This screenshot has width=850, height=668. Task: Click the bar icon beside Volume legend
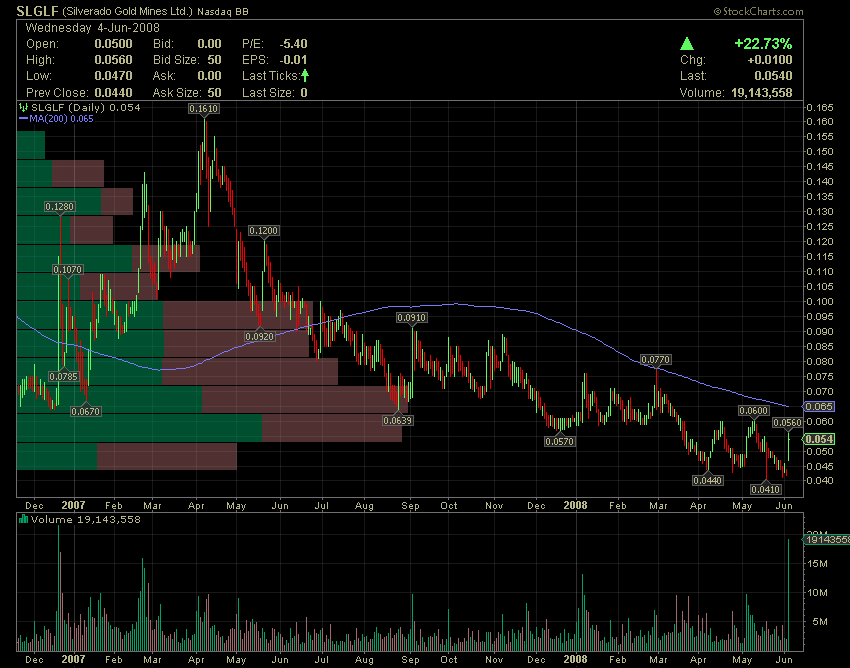coord(23,519)
